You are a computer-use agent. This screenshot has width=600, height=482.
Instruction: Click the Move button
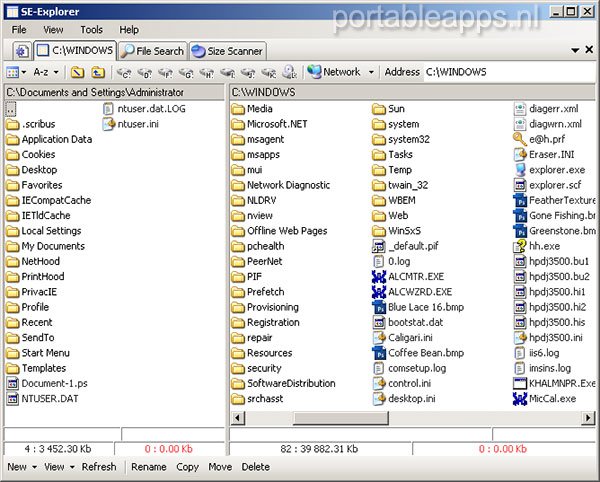pyautogui.click(x=220, y=467)
